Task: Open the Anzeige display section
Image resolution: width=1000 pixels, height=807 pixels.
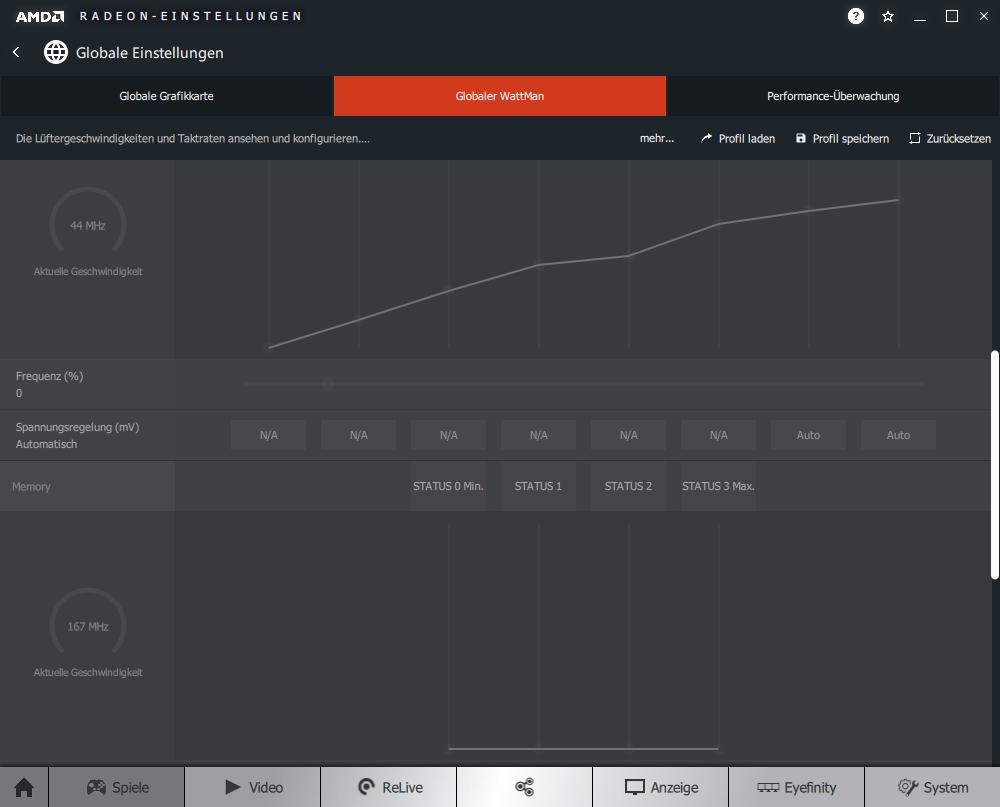Action: point(660,787)
